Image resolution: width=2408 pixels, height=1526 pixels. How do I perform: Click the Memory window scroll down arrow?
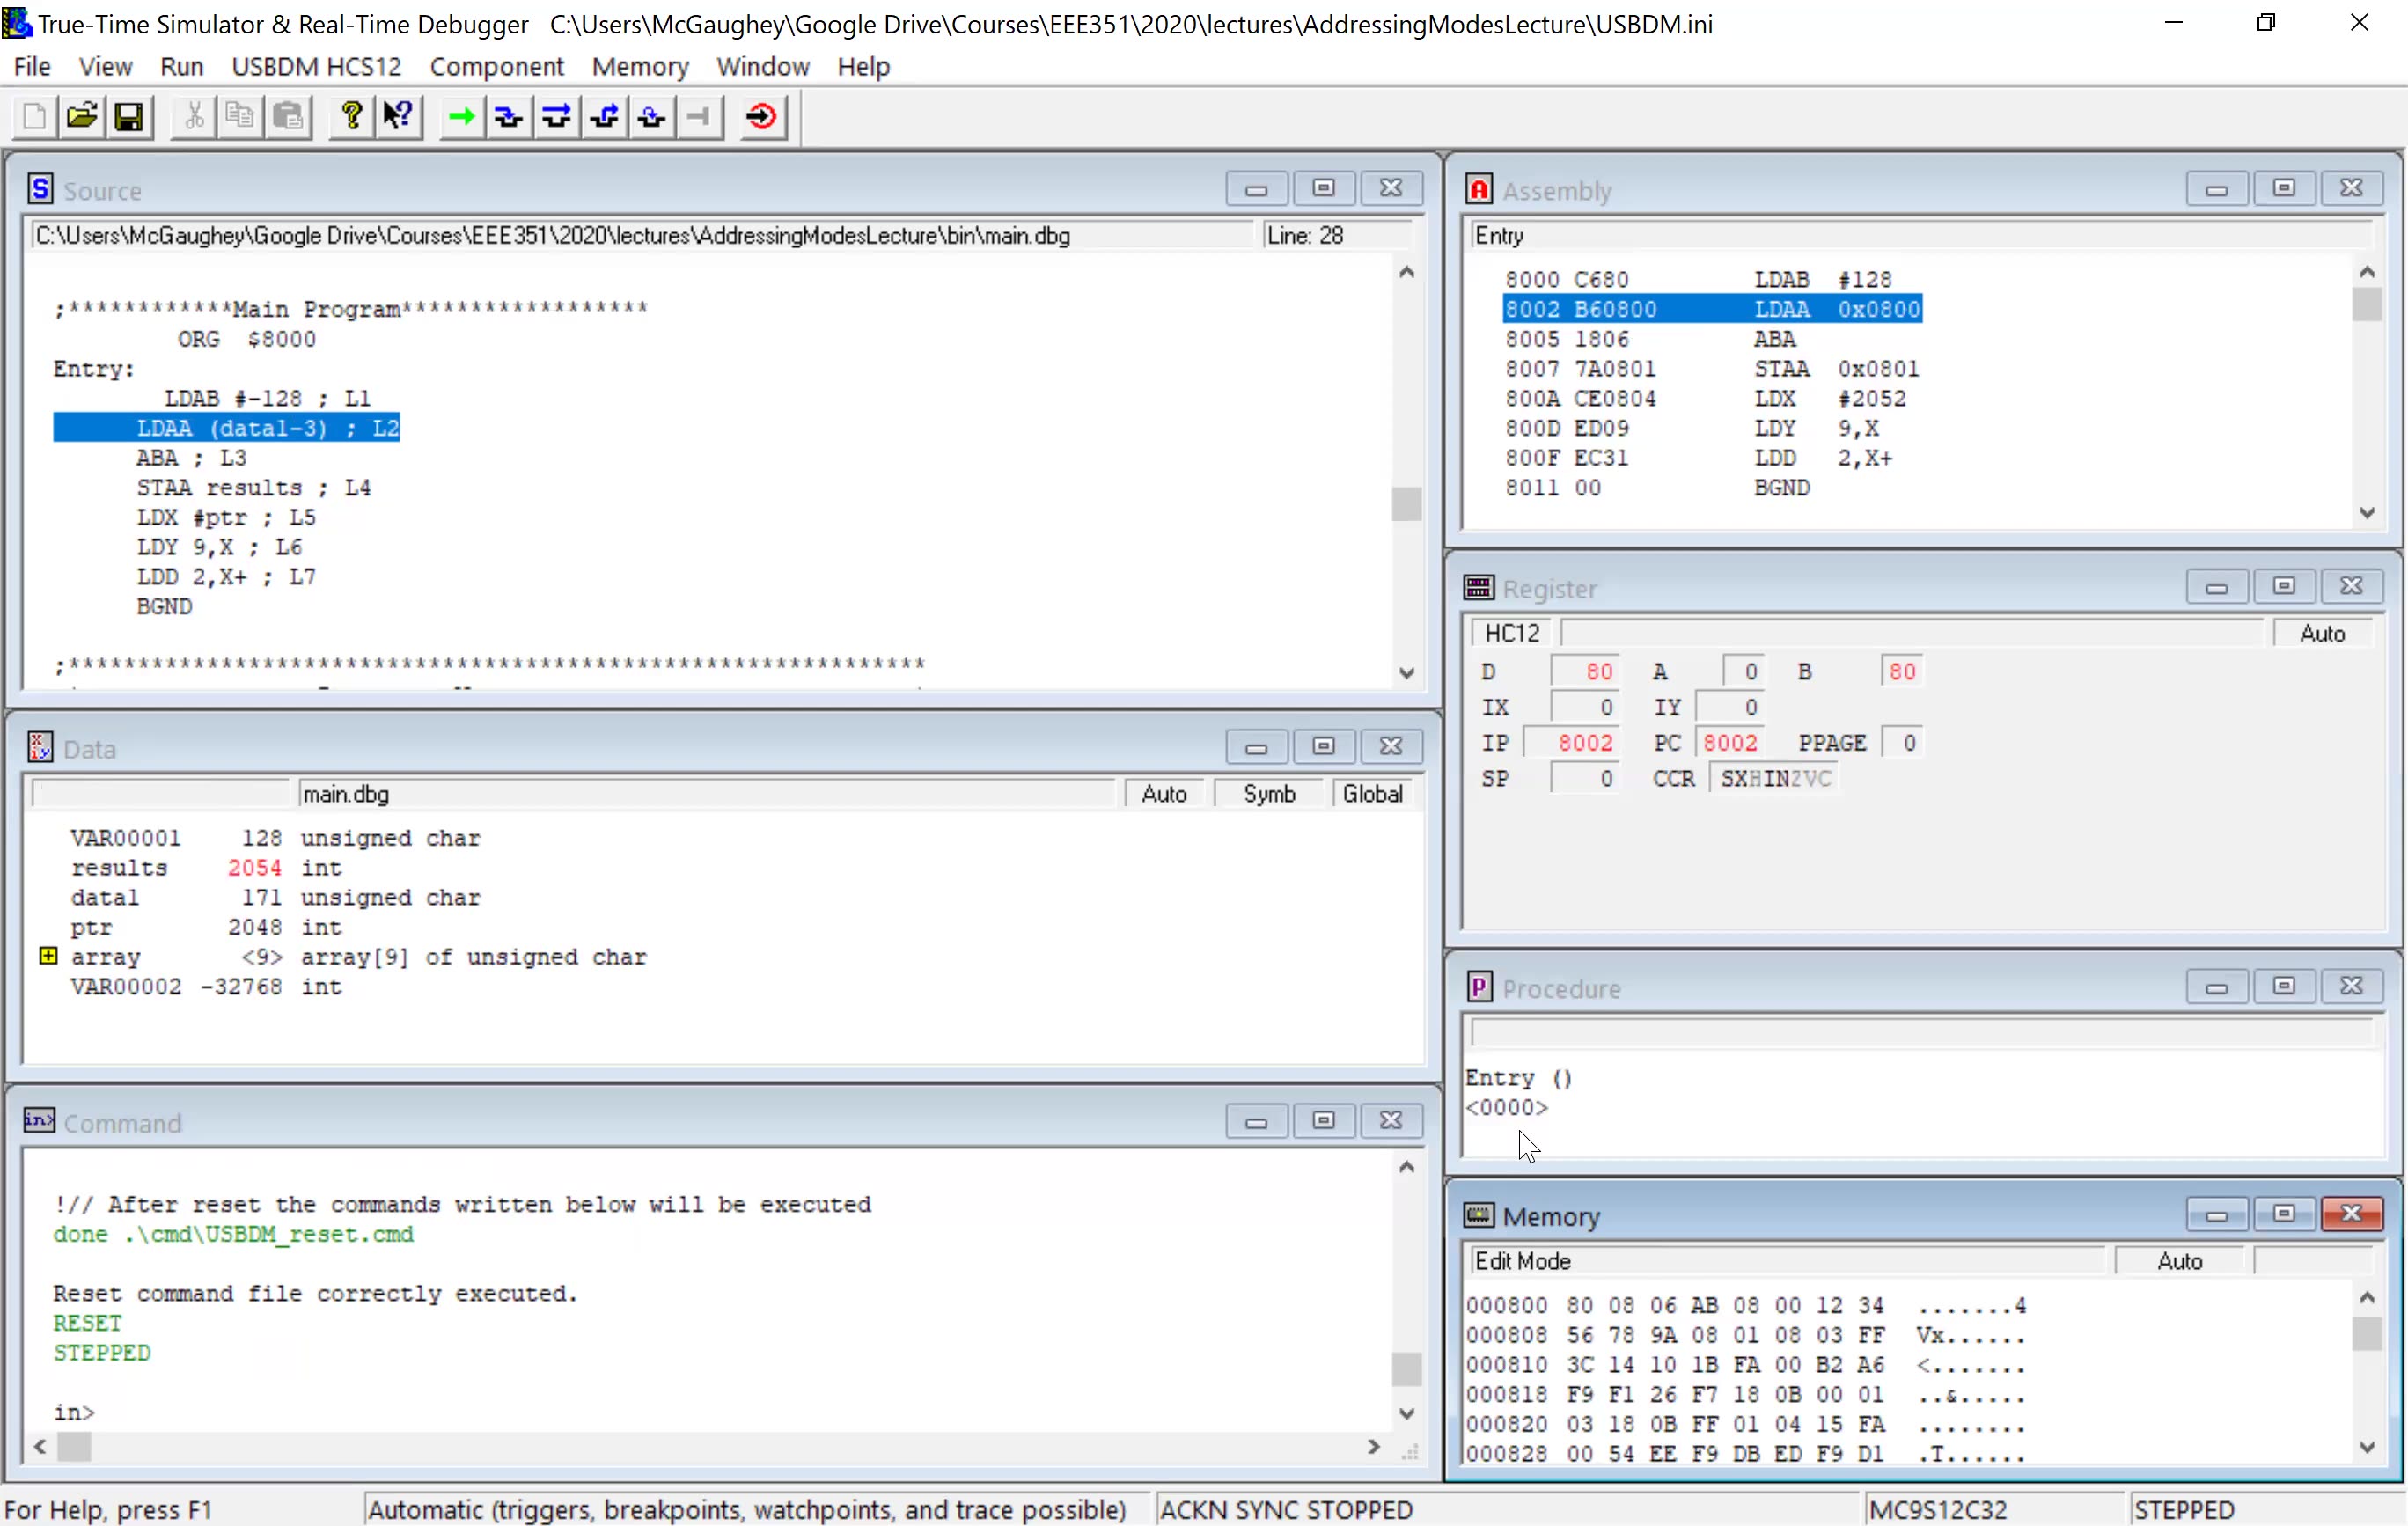(x=2366, y=1446)
